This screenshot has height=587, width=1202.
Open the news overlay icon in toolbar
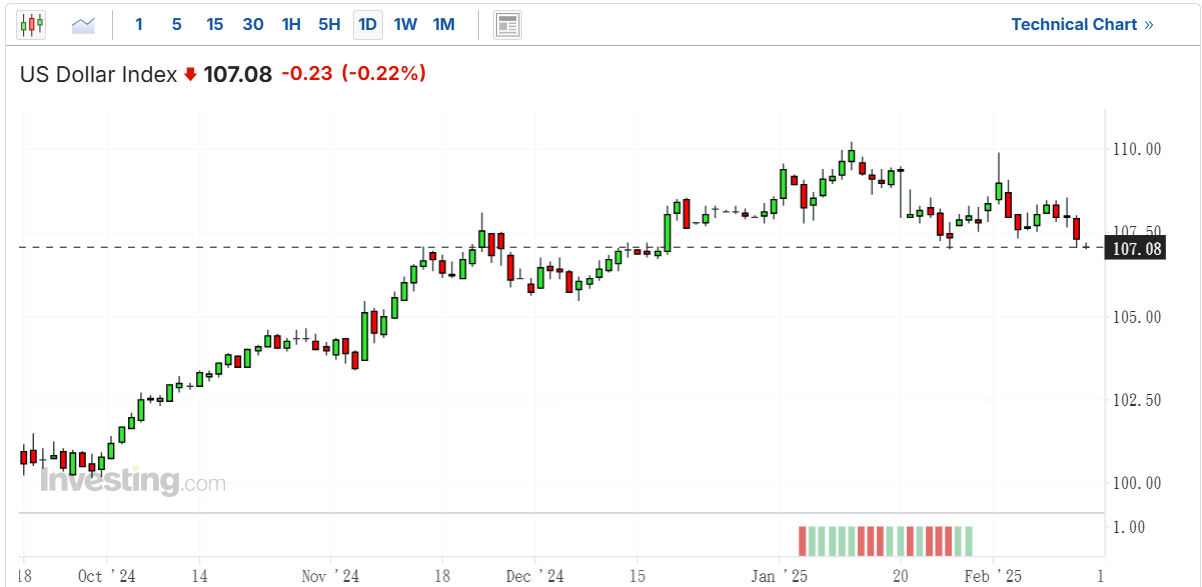pos(508,24)
